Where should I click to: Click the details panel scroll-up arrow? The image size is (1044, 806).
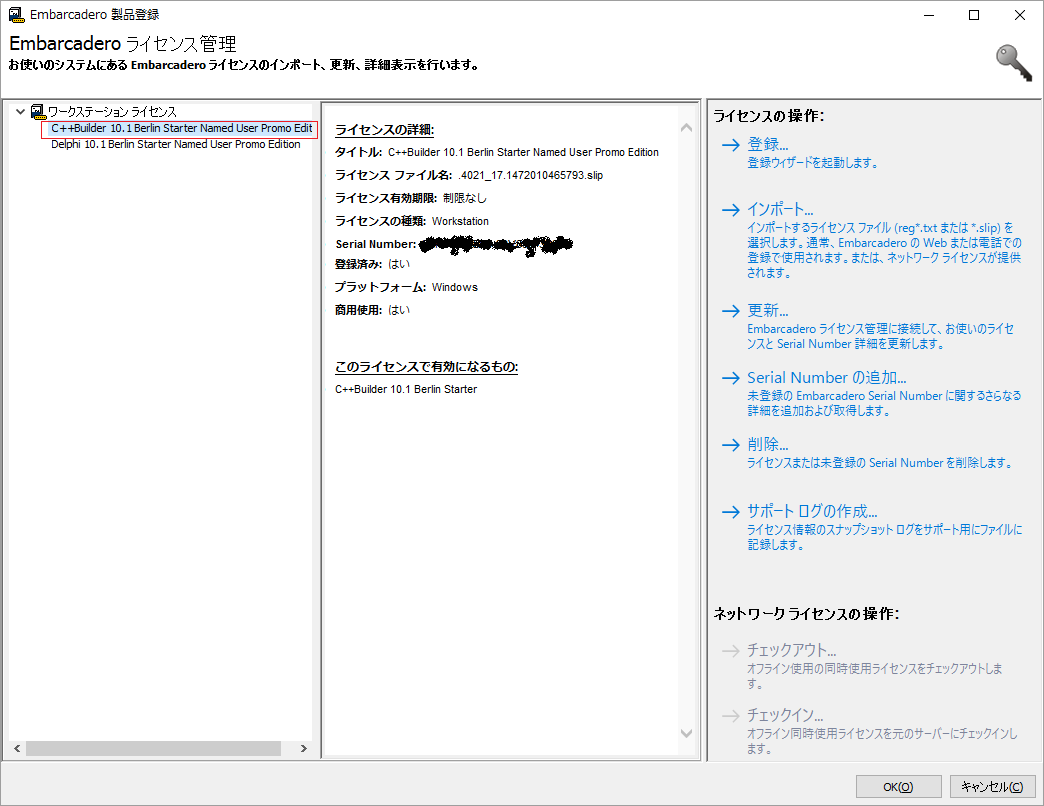click(686, 128)
